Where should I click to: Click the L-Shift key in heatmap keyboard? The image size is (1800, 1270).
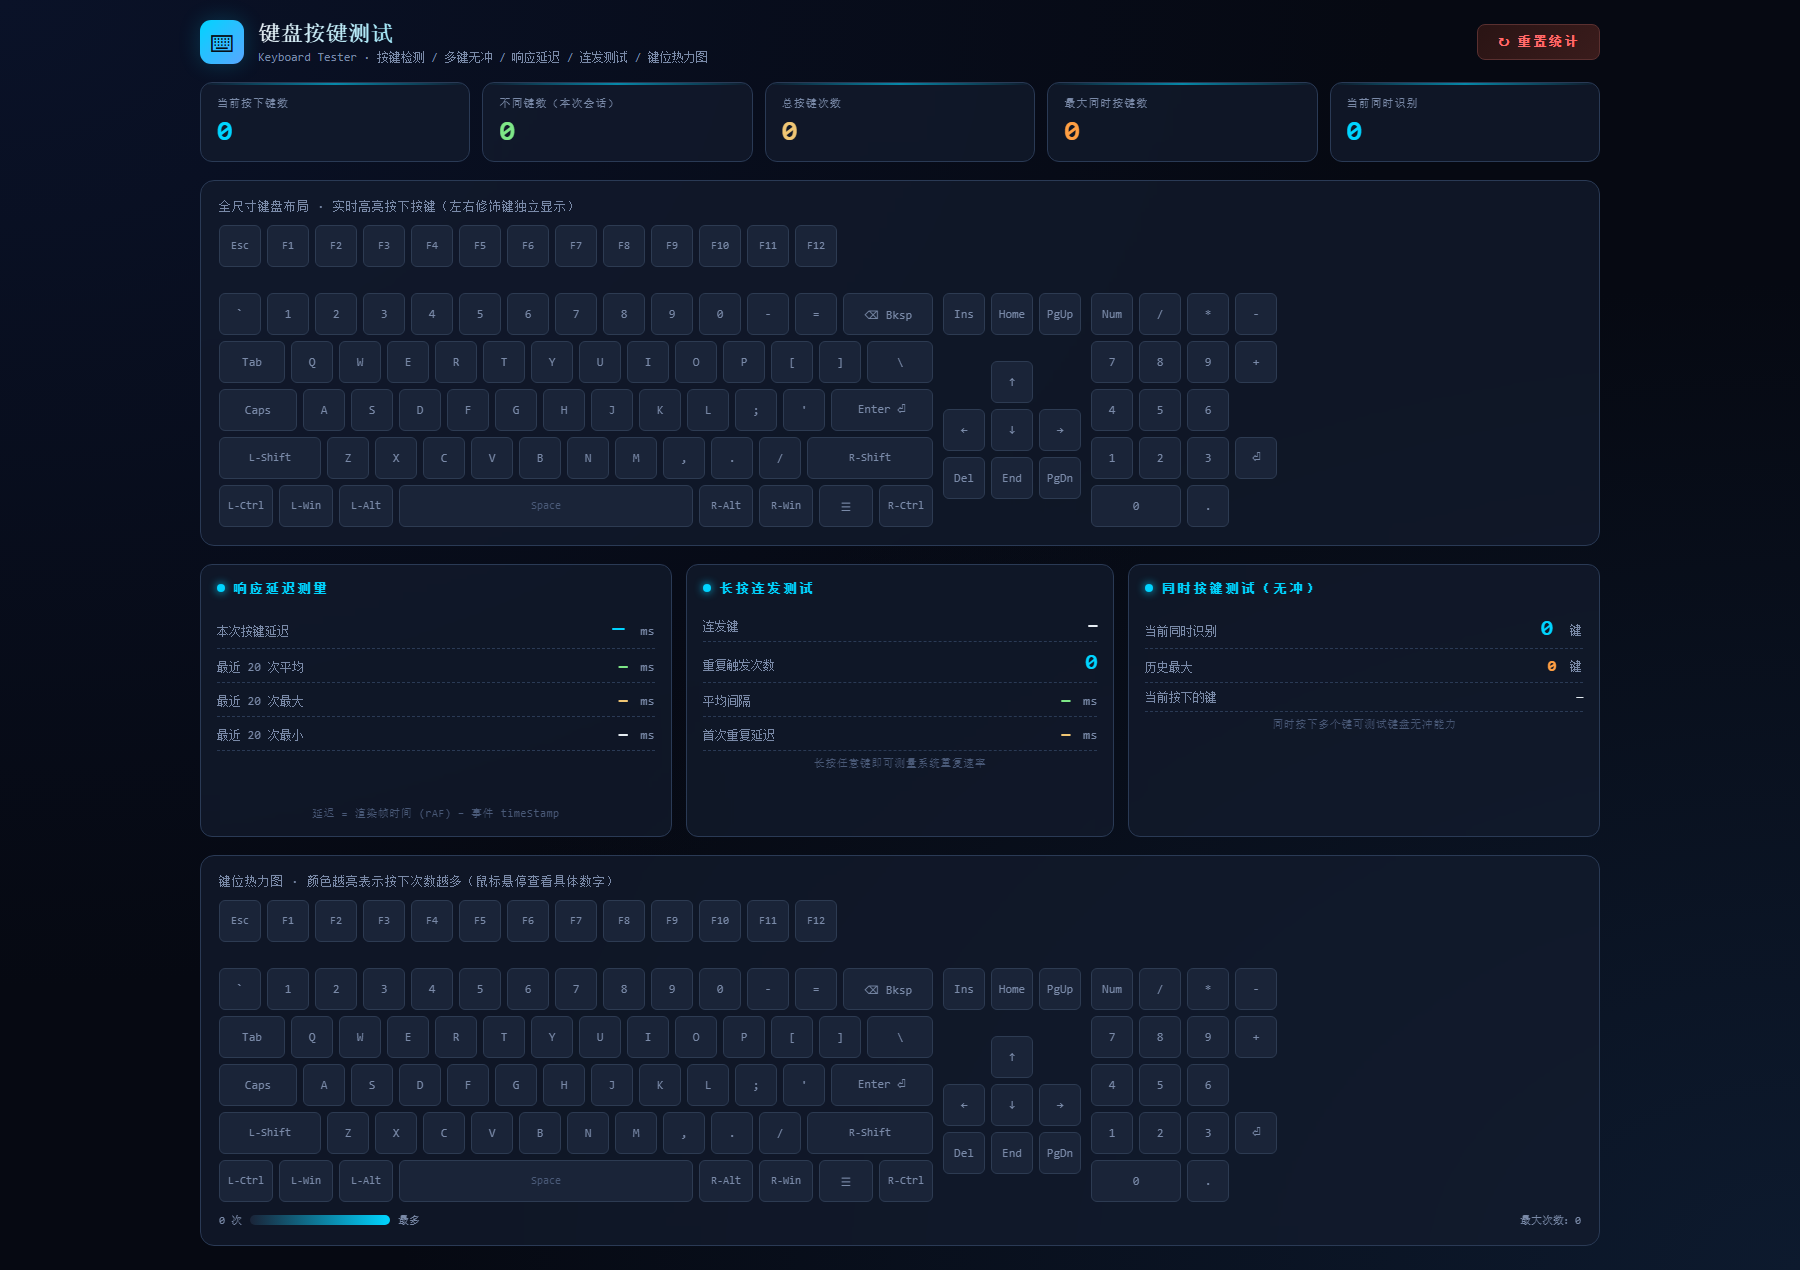pos(270,1133)
